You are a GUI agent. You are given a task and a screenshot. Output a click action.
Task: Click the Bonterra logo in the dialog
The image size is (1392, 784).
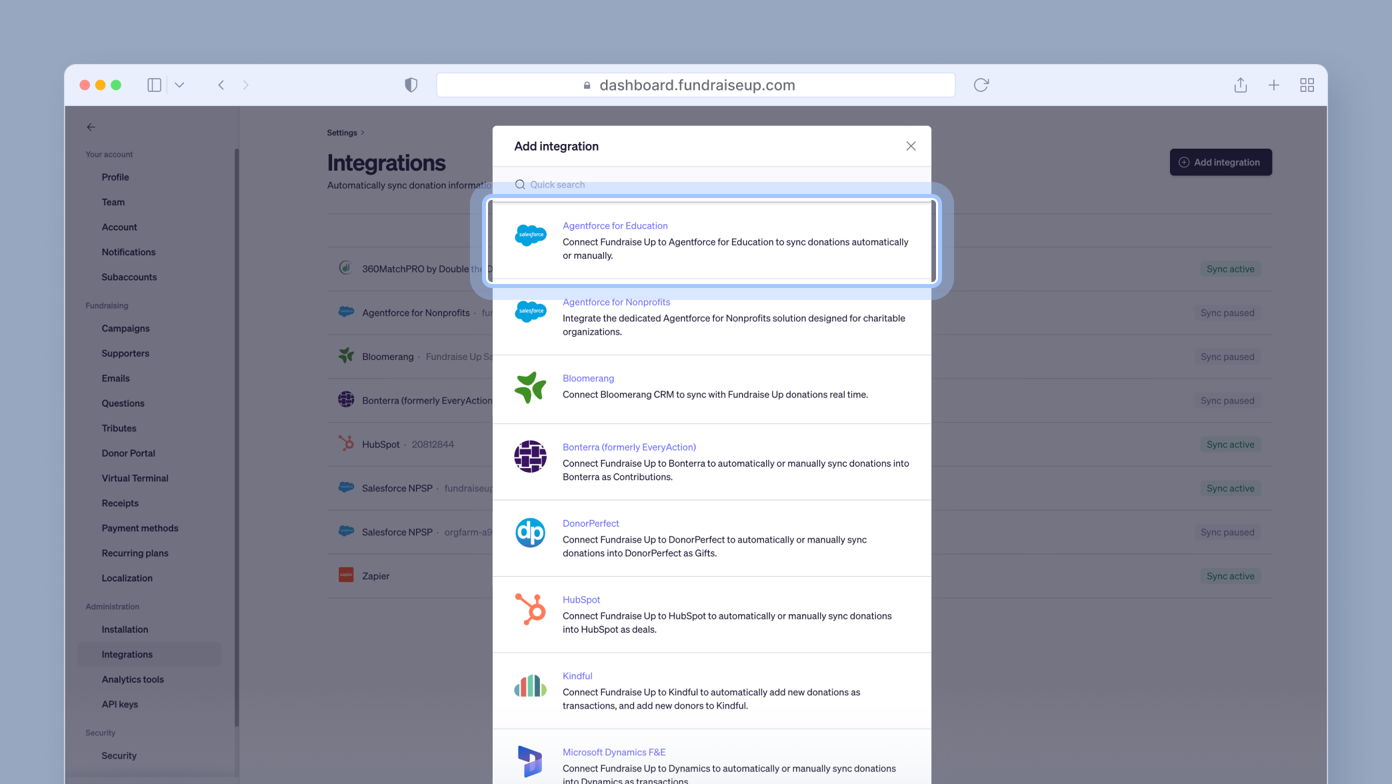tap(530, 457)
